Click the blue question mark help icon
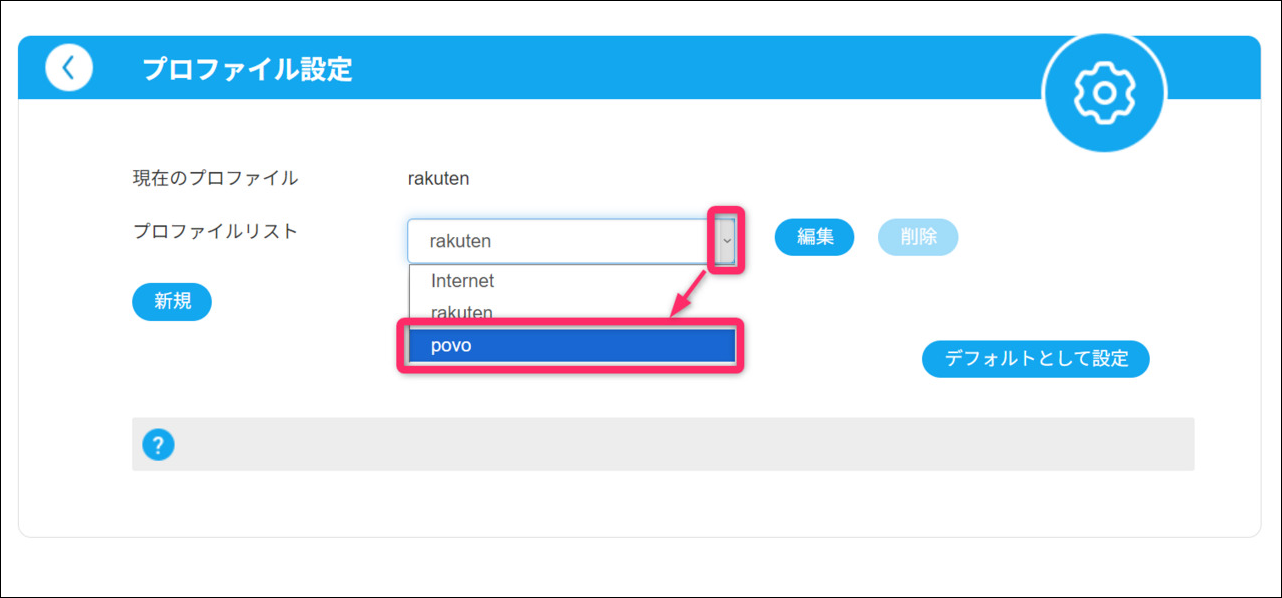The width and height of the screenshot is (1282, 598). [x=158, y=445]
